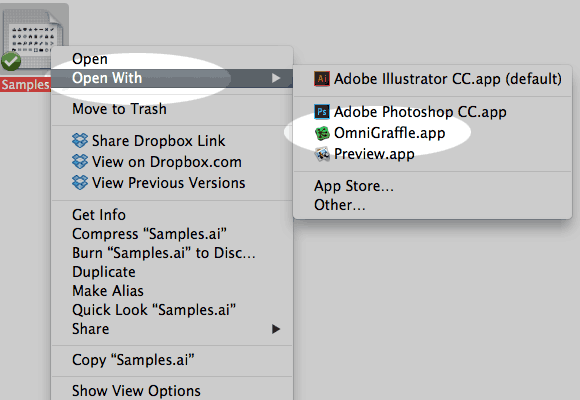Viewport: 580px width, 400px height.
Task: Click the red Samples file label
Action: tap(25, 85)
